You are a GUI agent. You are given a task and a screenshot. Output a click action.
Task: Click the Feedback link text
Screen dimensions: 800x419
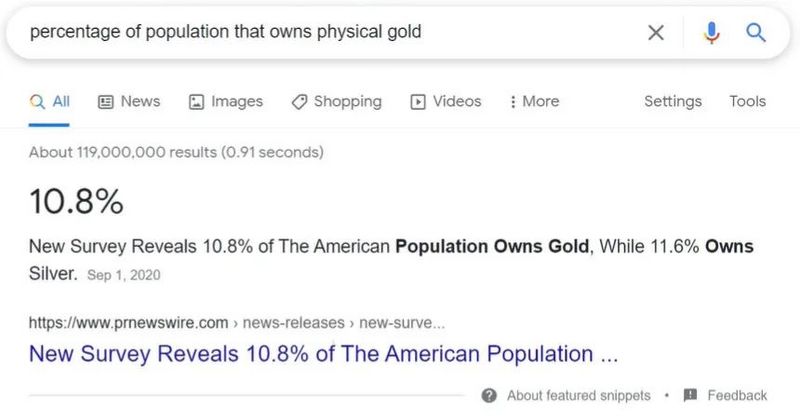click(x=737, y=395)
